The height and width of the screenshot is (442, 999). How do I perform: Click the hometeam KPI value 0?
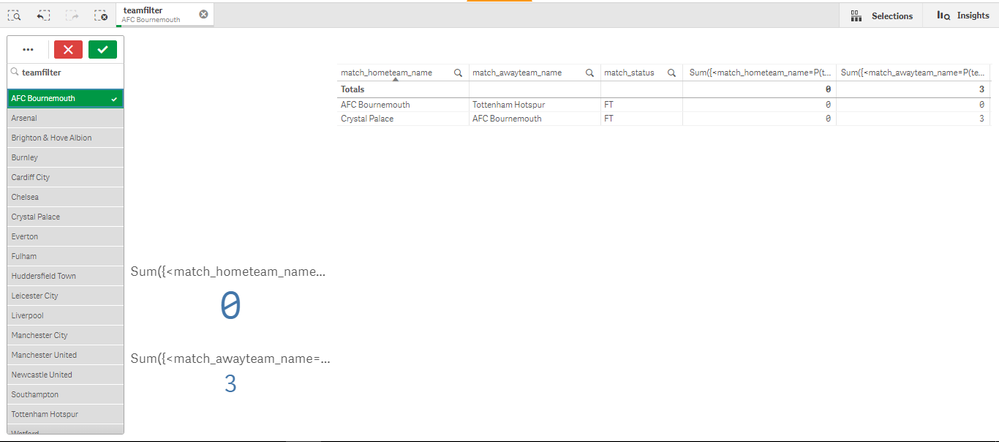(231, 306)
